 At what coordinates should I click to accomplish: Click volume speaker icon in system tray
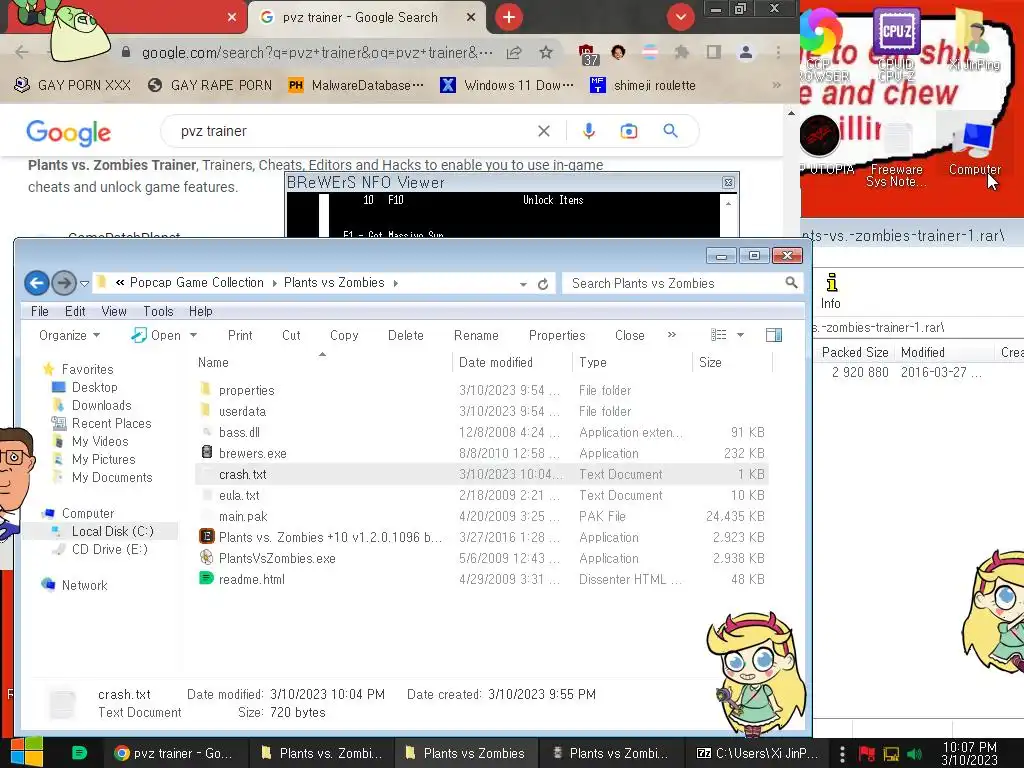914,754
